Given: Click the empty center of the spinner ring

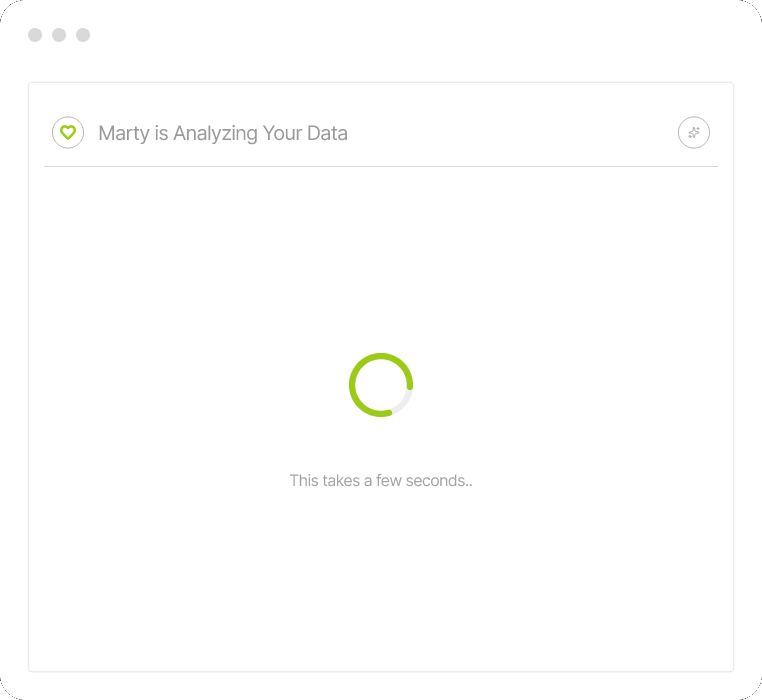Looking at the screenshot, I should 381,385.
